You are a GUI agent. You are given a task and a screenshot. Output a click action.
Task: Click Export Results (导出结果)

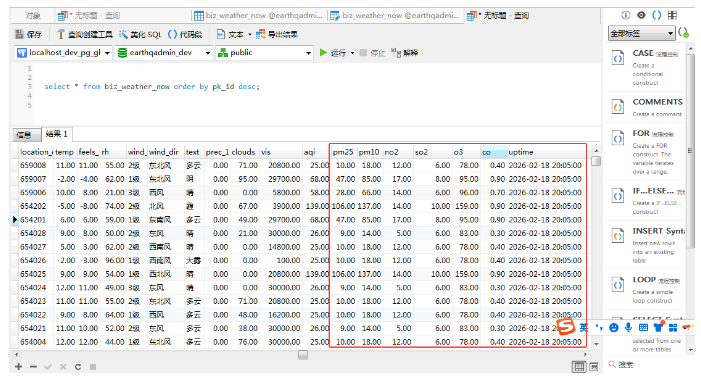(x=277, y=34)
